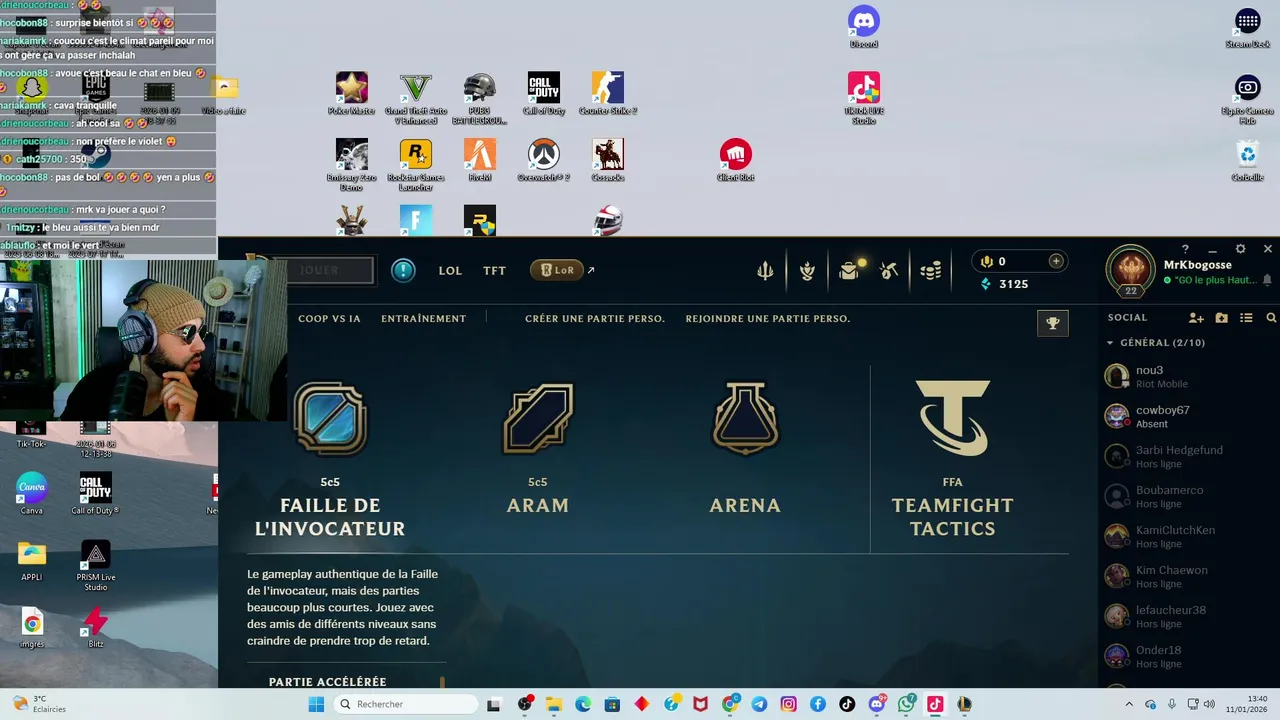The width and height of the screenshot is (1280, 720).
Task: Select PARTIE ACCÉLÉRÉE queue option
Action: click(327, 682)
